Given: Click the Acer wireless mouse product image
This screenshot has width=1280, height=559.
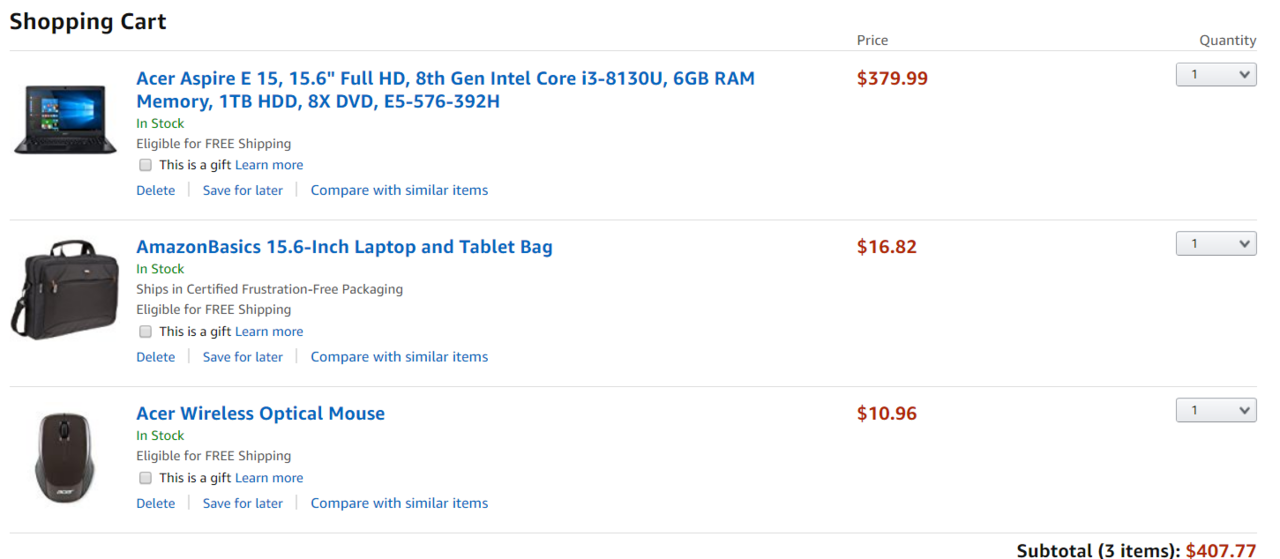Looking at the screenshot, I should pyautogui.click(x=64, y=457).
